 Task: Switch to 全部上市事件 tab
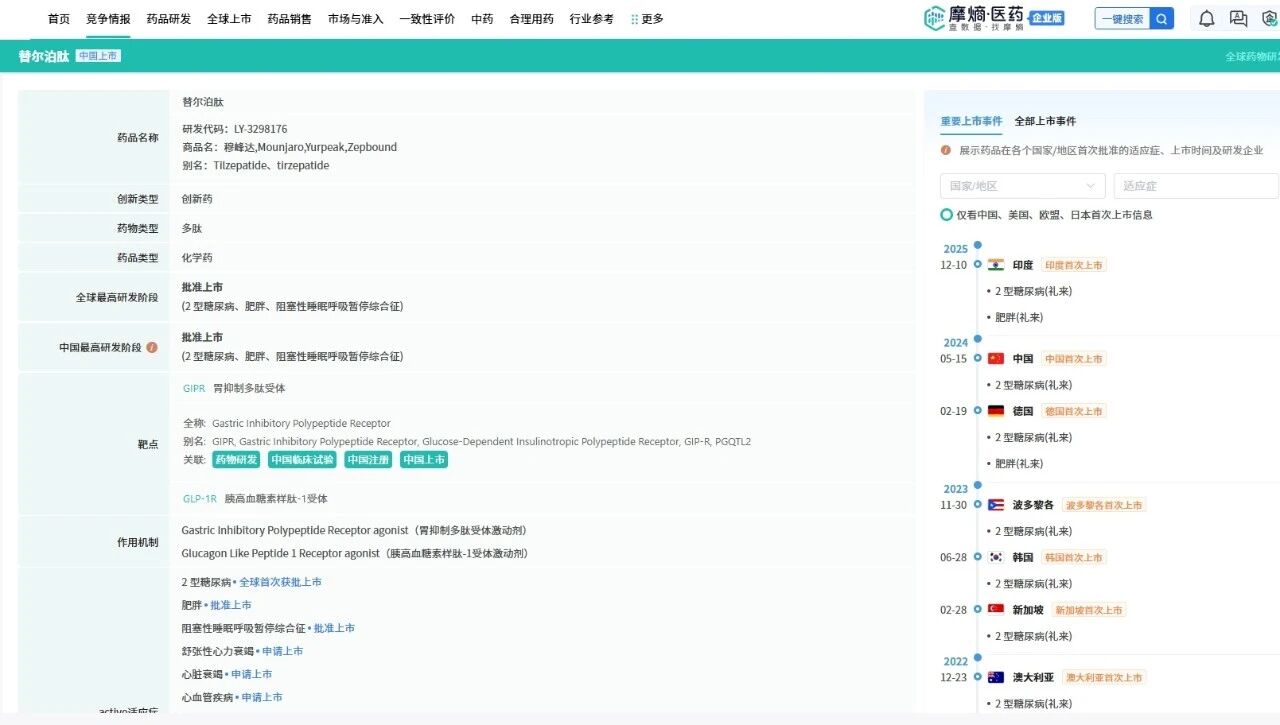1045,121
